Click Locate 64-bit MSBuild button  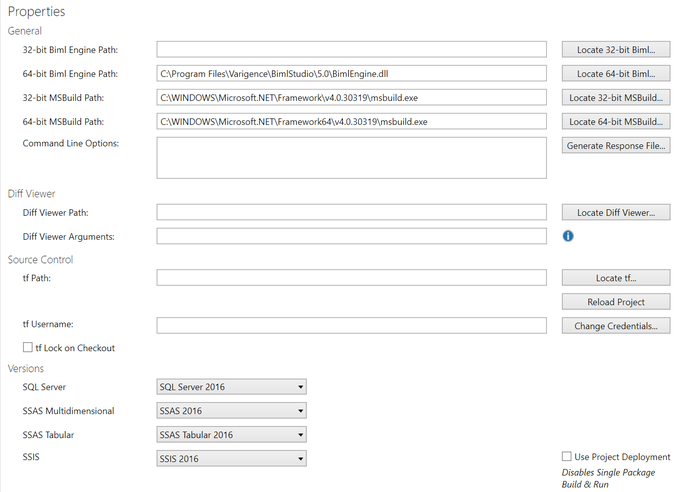coord(616,122)
